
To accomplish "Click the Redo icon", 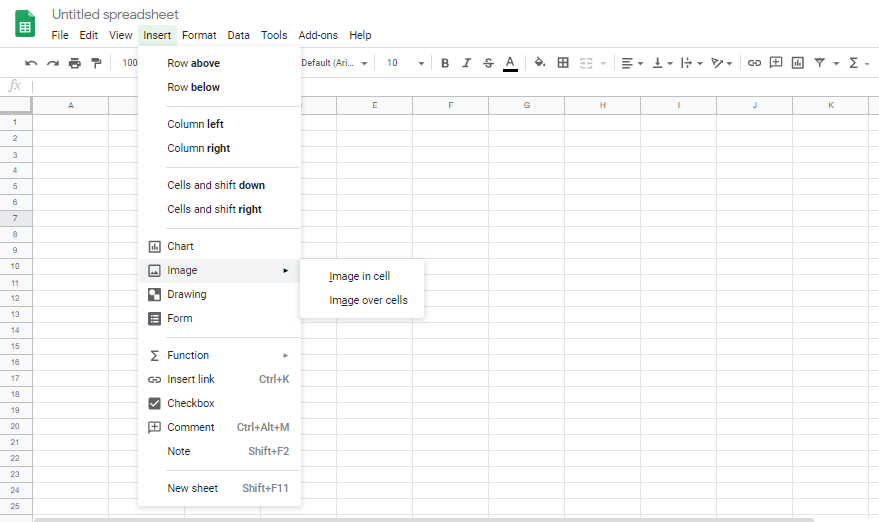I will point(53,63).
